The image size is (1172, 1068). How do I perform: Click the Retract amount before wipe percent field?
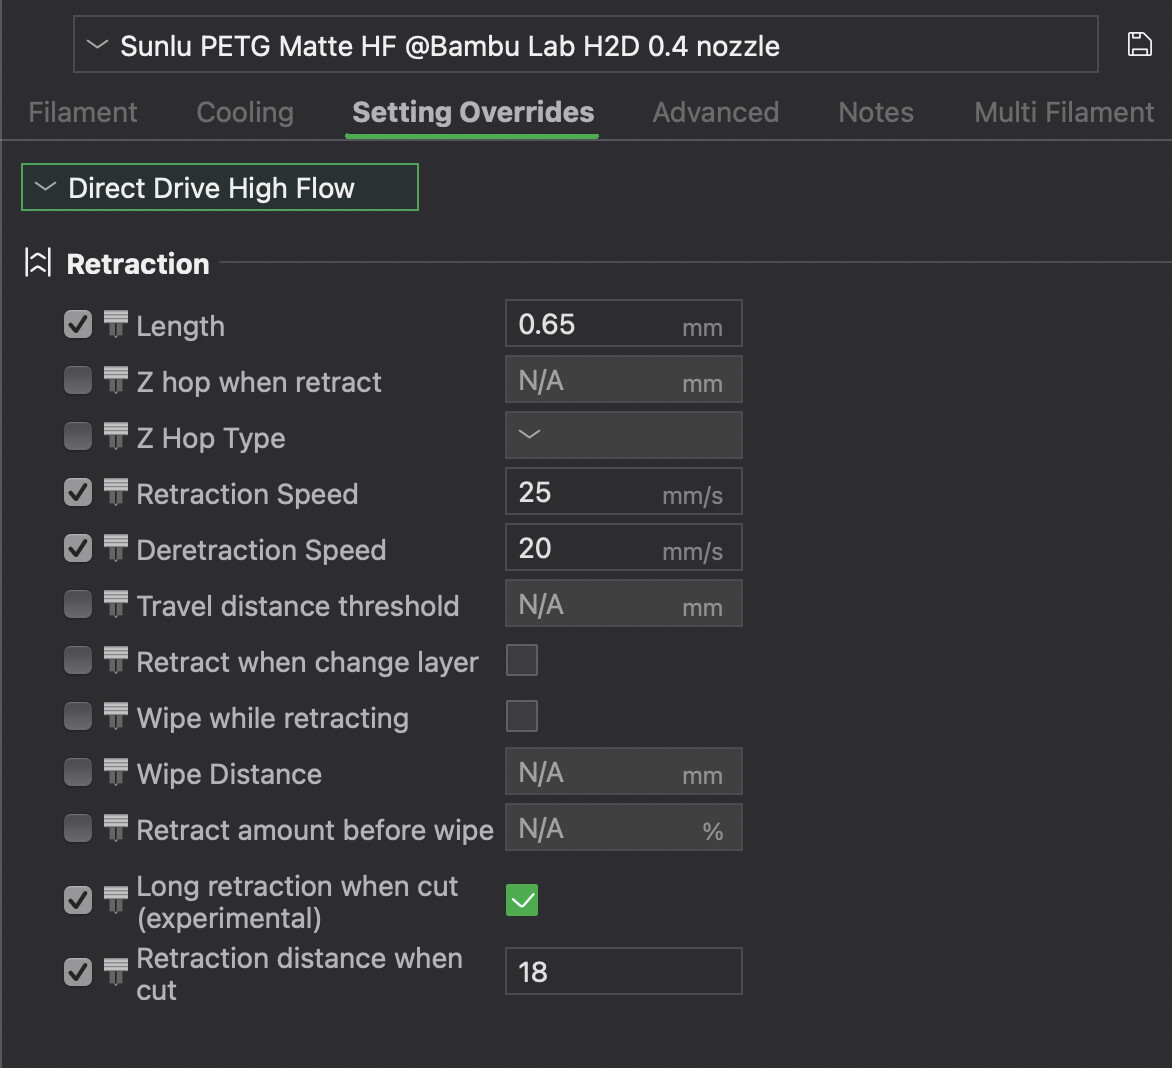(623, 827)
